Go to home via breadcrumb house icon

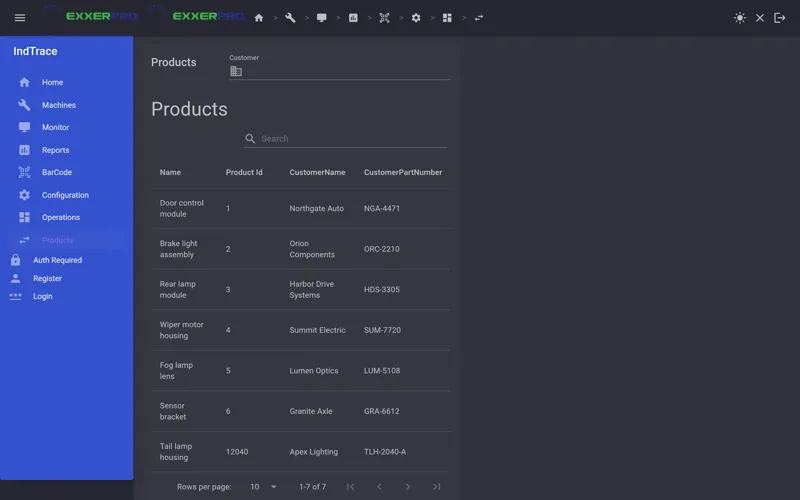259,18
